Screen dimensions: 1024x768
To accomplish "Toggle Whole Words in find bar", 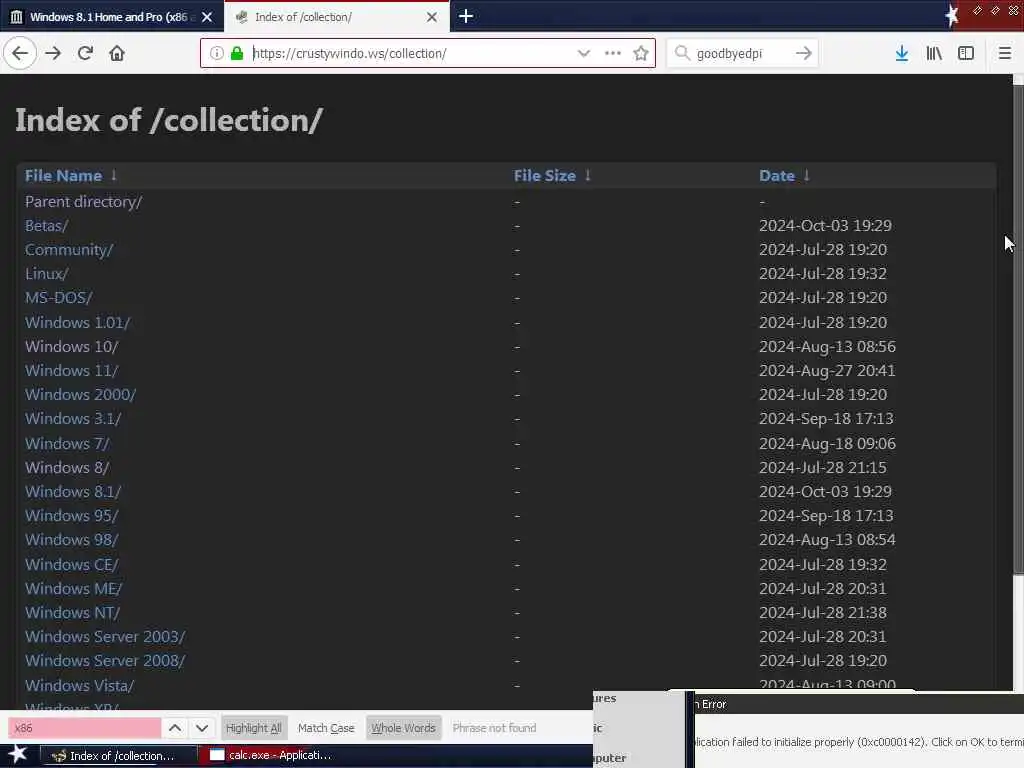I will click(404, 728).
